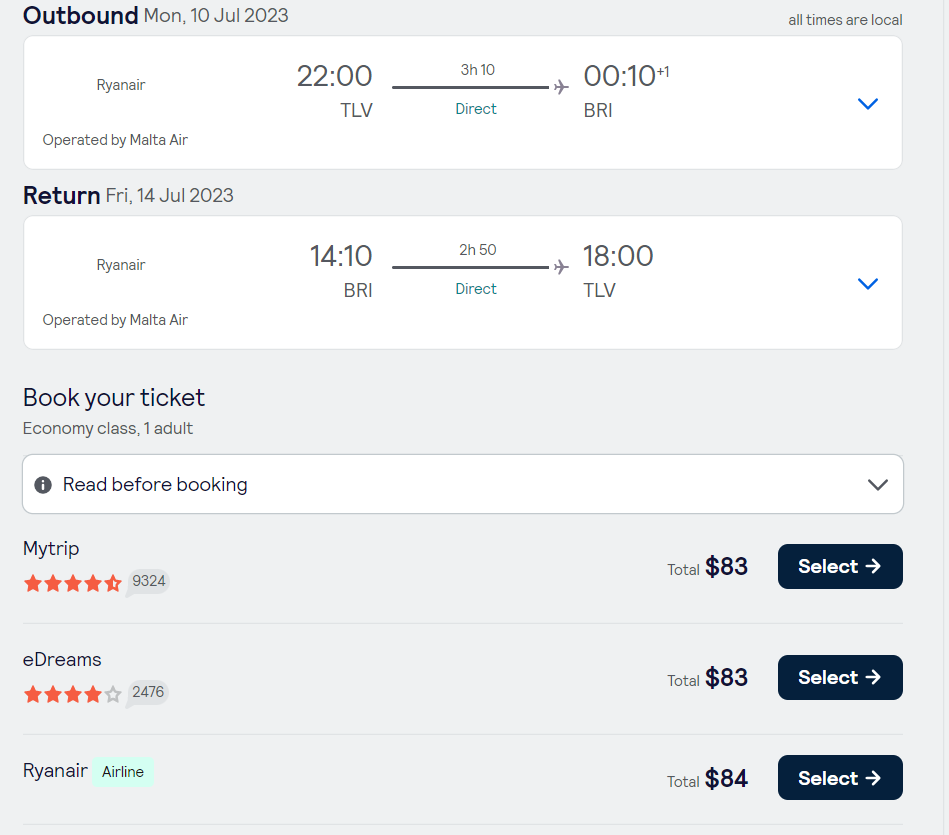The height and width of the screenshot is (835, 949).
Task: Expand outbound flight details chevron
Action: (x=867, y=103)
